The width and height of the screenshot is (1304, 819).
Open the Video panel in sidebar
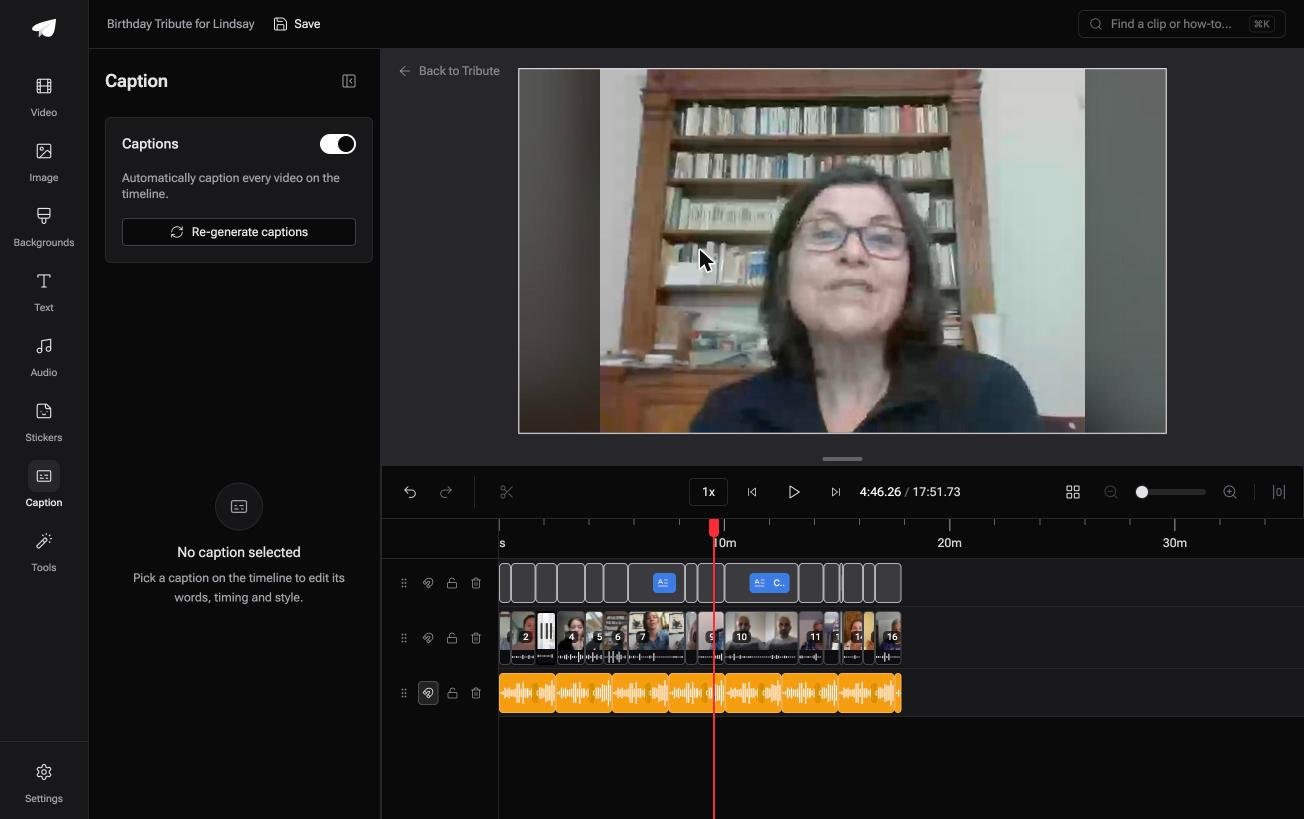44,97
